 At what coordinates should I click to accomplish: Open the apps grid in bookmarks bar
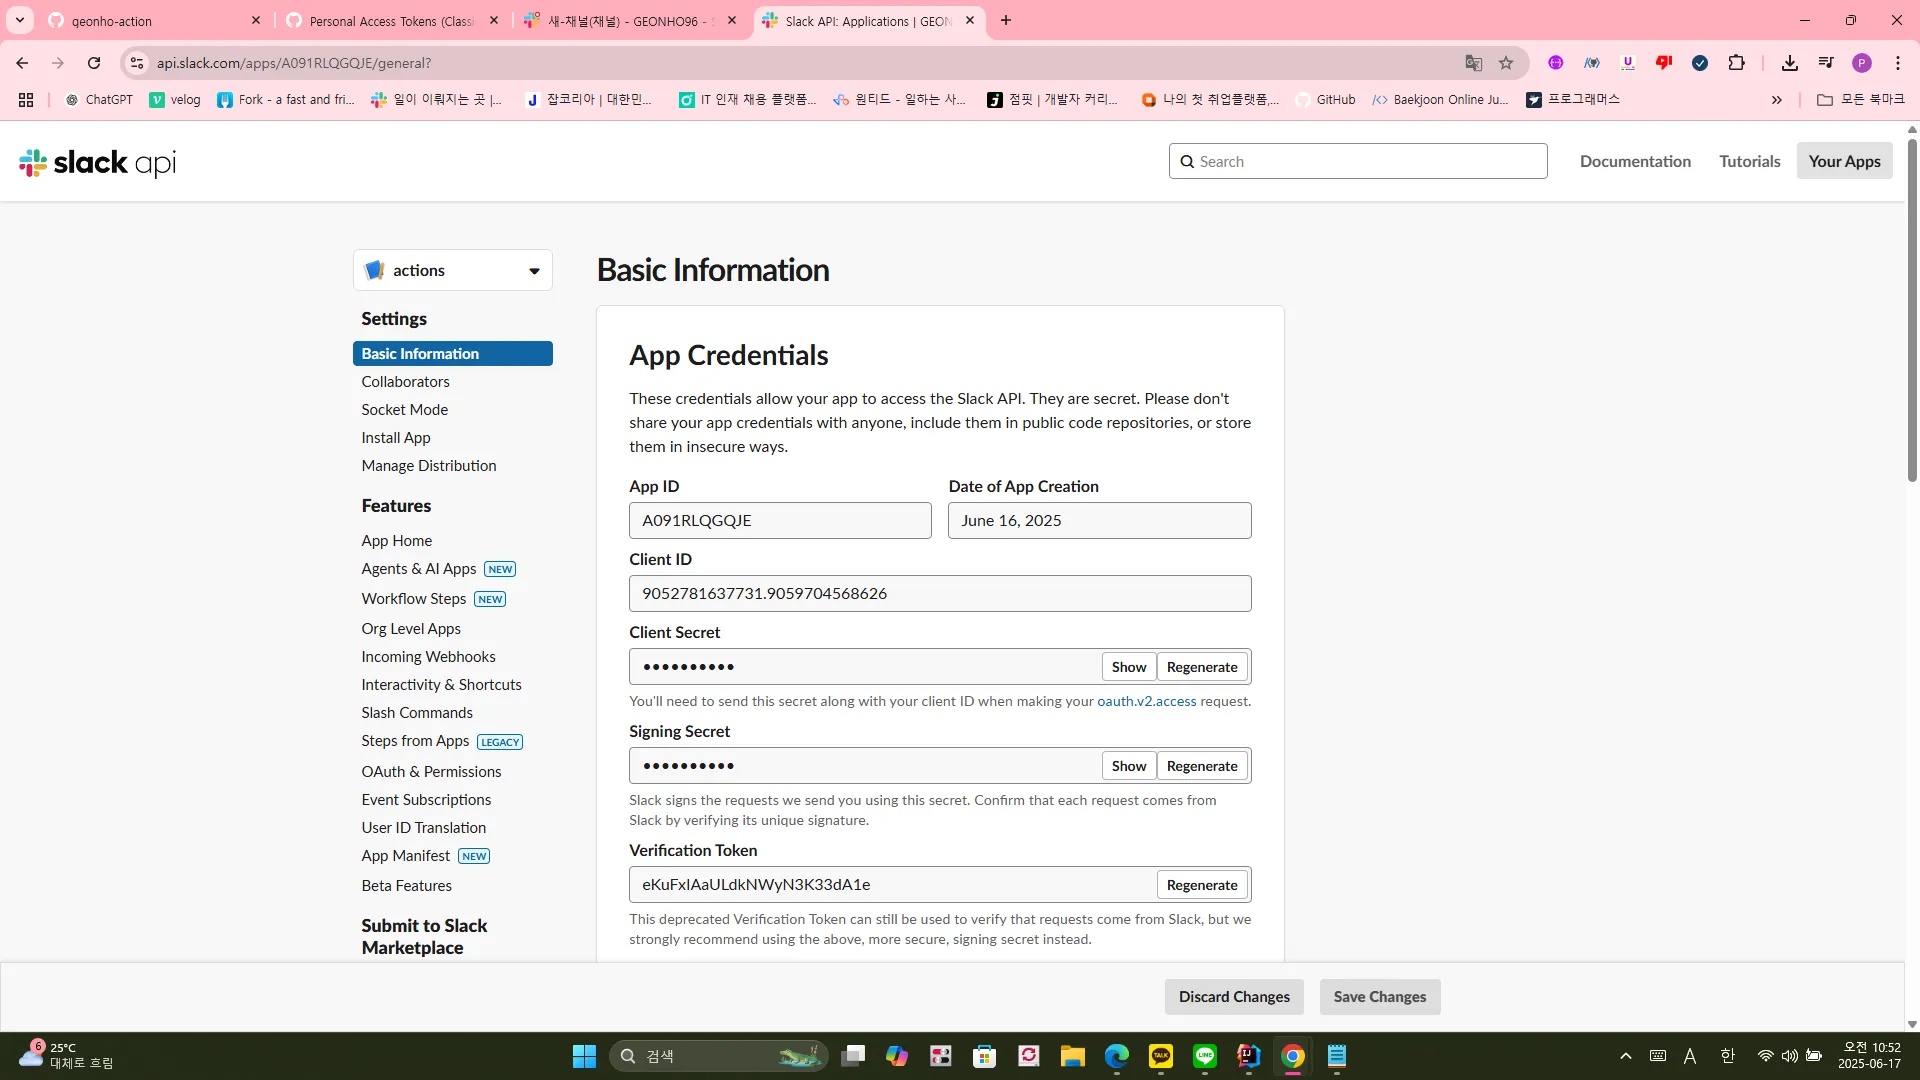26,100
